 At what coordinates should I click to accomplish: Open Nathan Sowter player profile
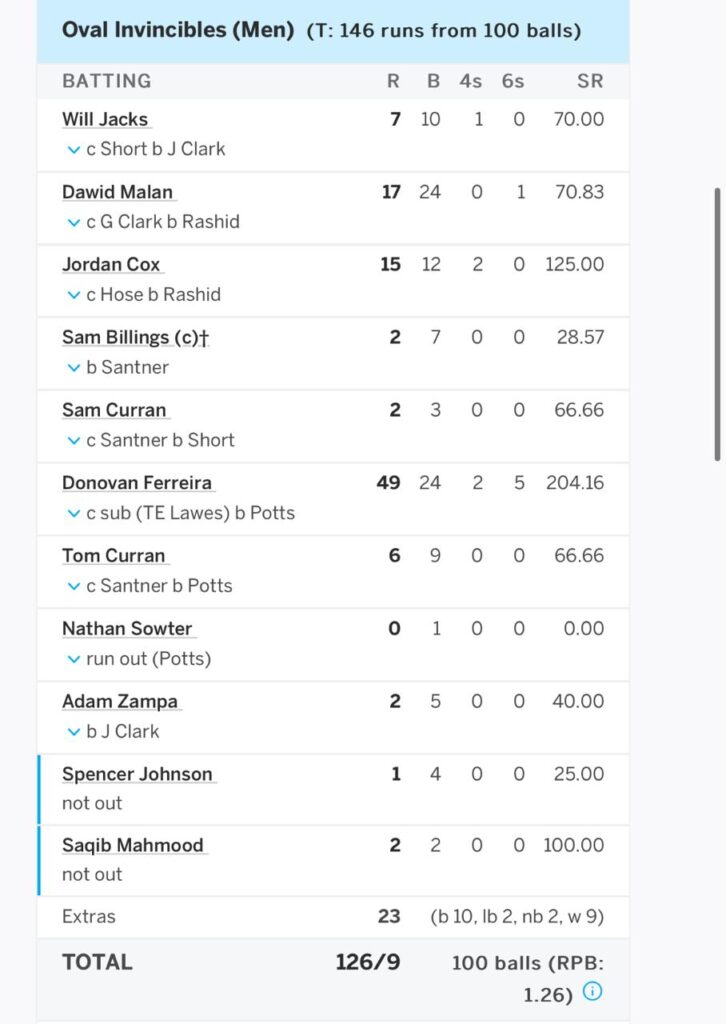pyautogui.click(x=127, y=628)
